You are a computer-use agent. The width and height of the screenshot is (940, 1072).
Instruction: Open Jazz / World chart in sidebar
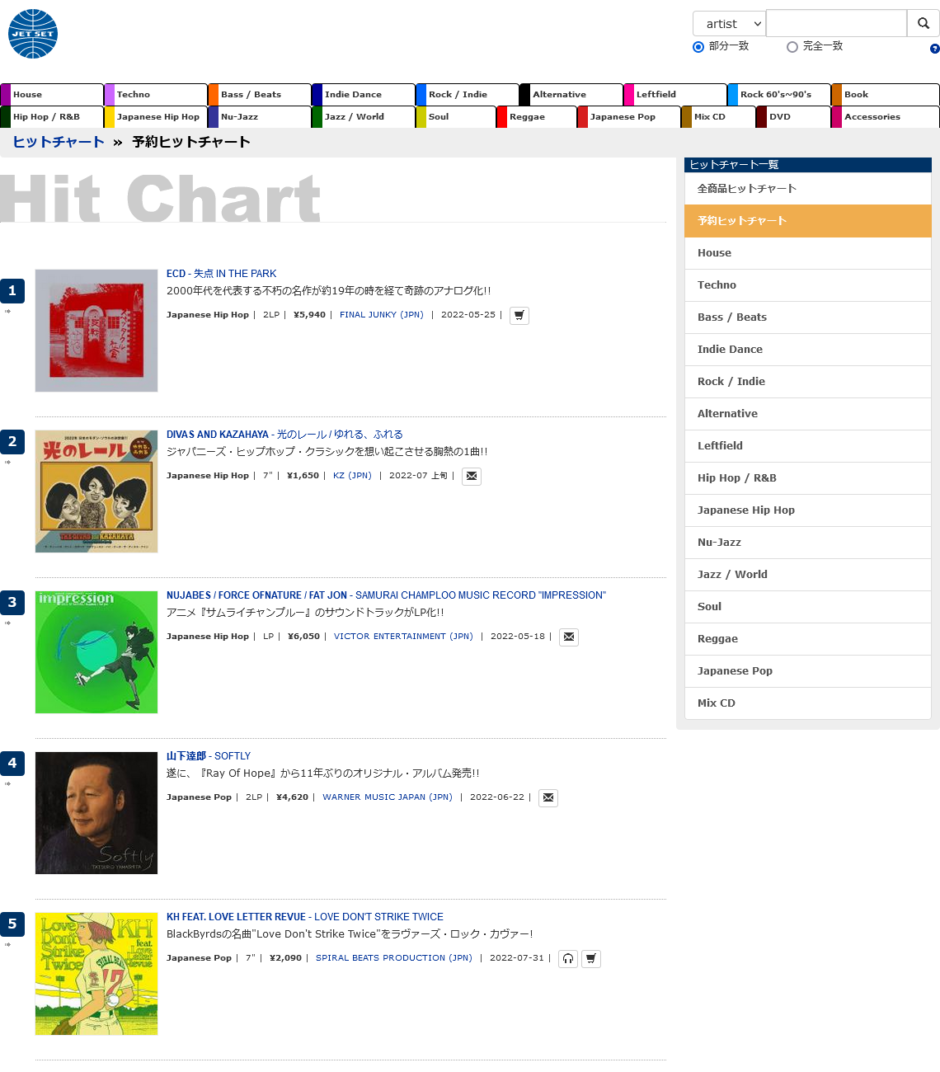807,574
